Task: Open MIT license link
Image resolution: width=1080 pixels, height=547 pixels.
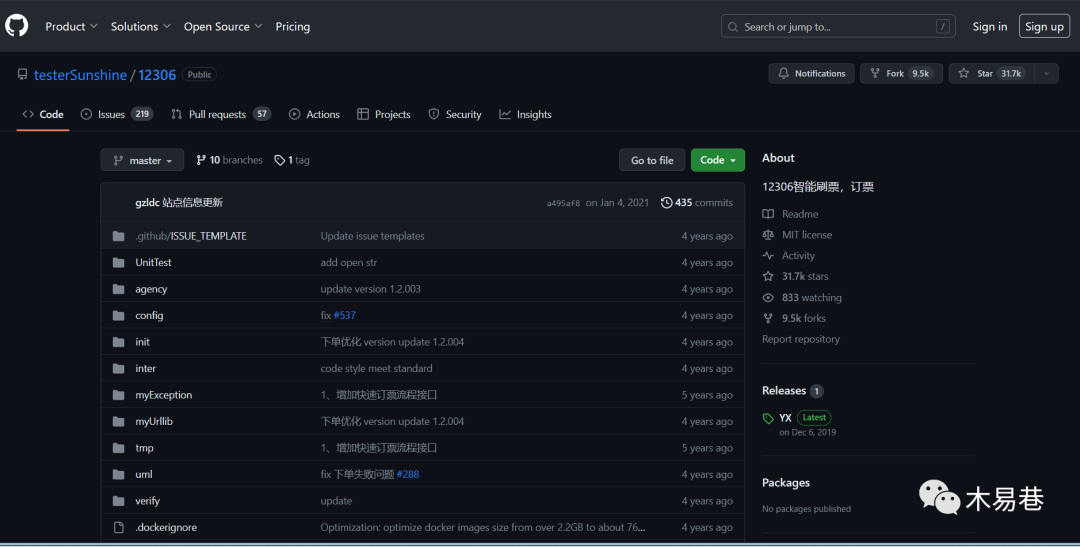Action: (797, 235)
